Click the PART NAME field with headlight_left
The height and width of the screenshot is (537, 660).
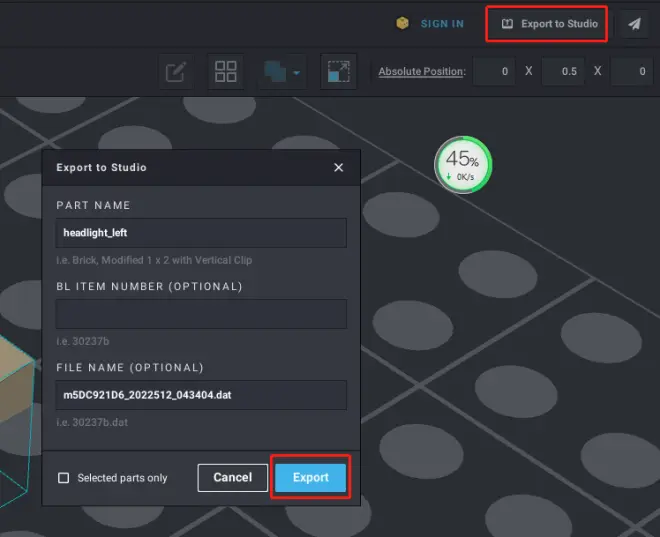(x=201, y=233)
